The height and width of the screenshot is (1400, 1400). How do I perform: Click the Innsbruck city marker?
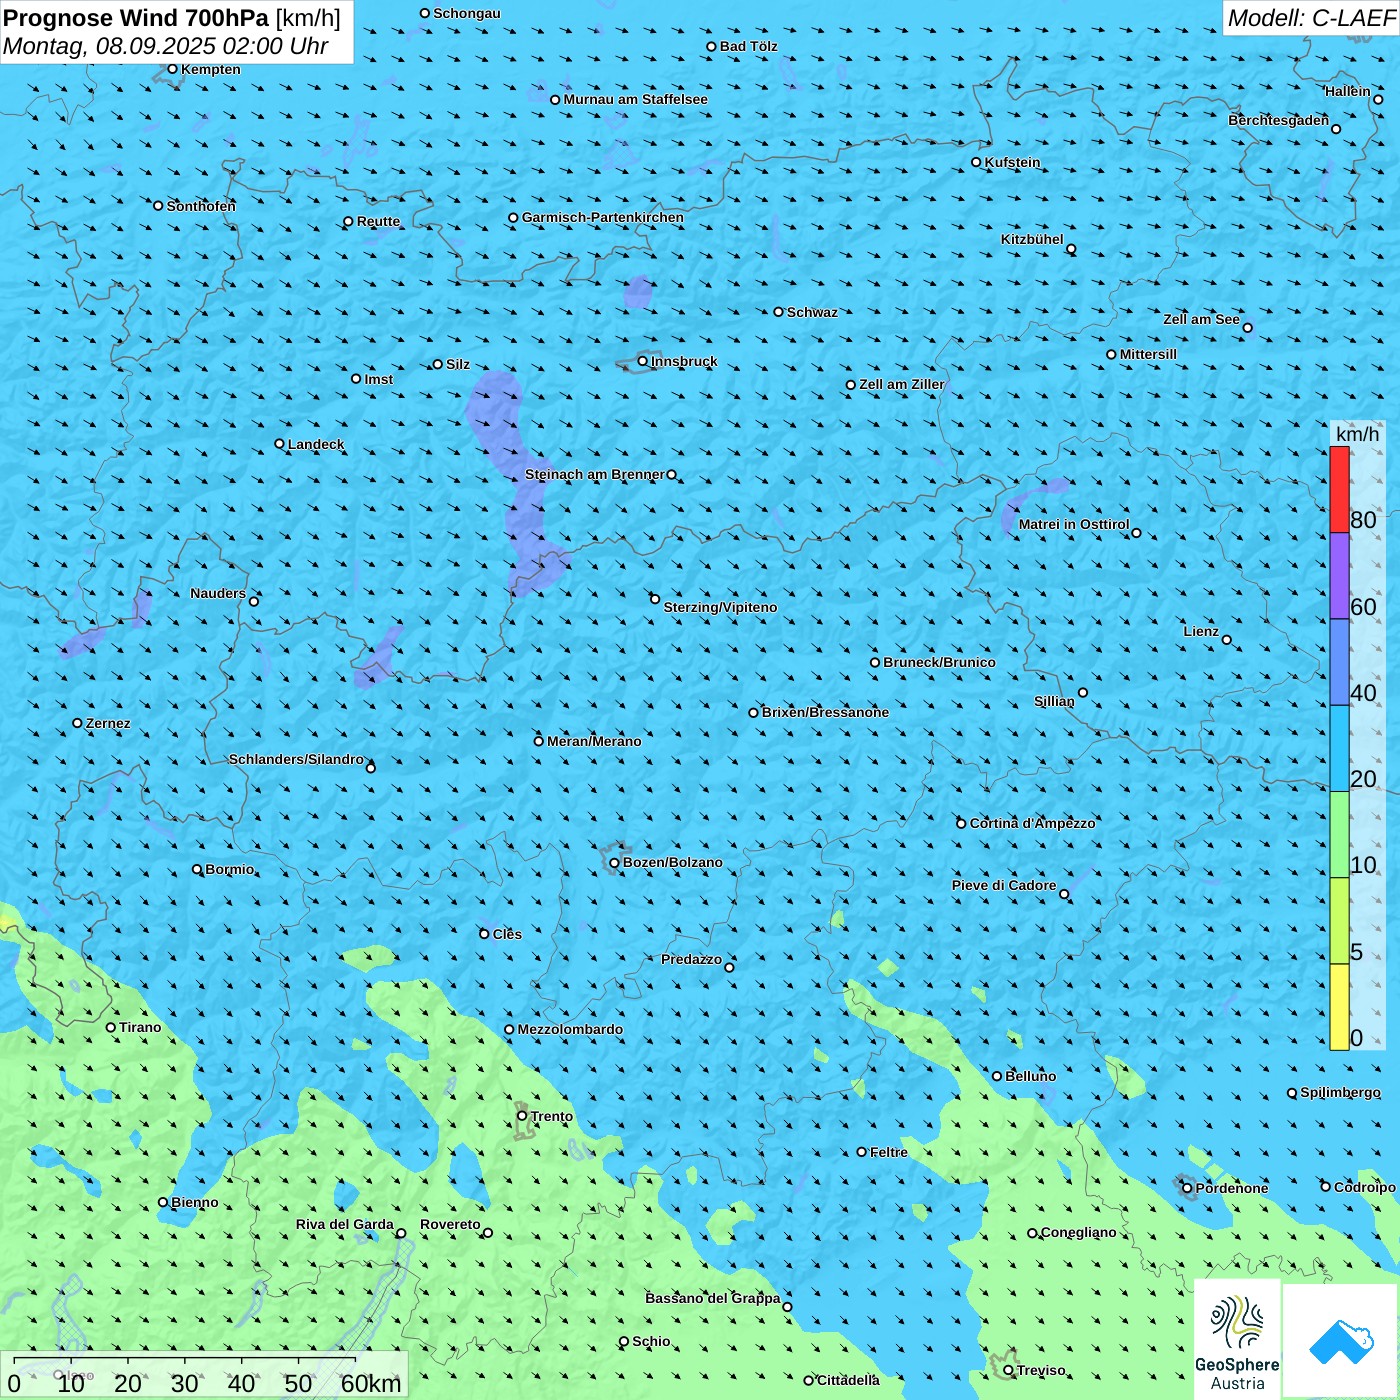click(642, 361)
